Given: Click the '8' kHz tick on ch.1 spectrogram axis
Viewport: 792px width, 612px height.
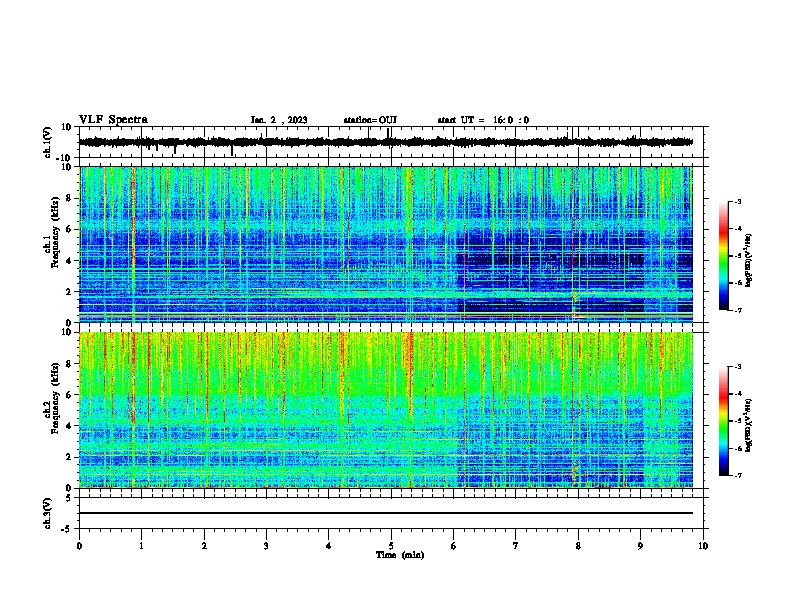Looking at the screenshot, I should 69,198.
